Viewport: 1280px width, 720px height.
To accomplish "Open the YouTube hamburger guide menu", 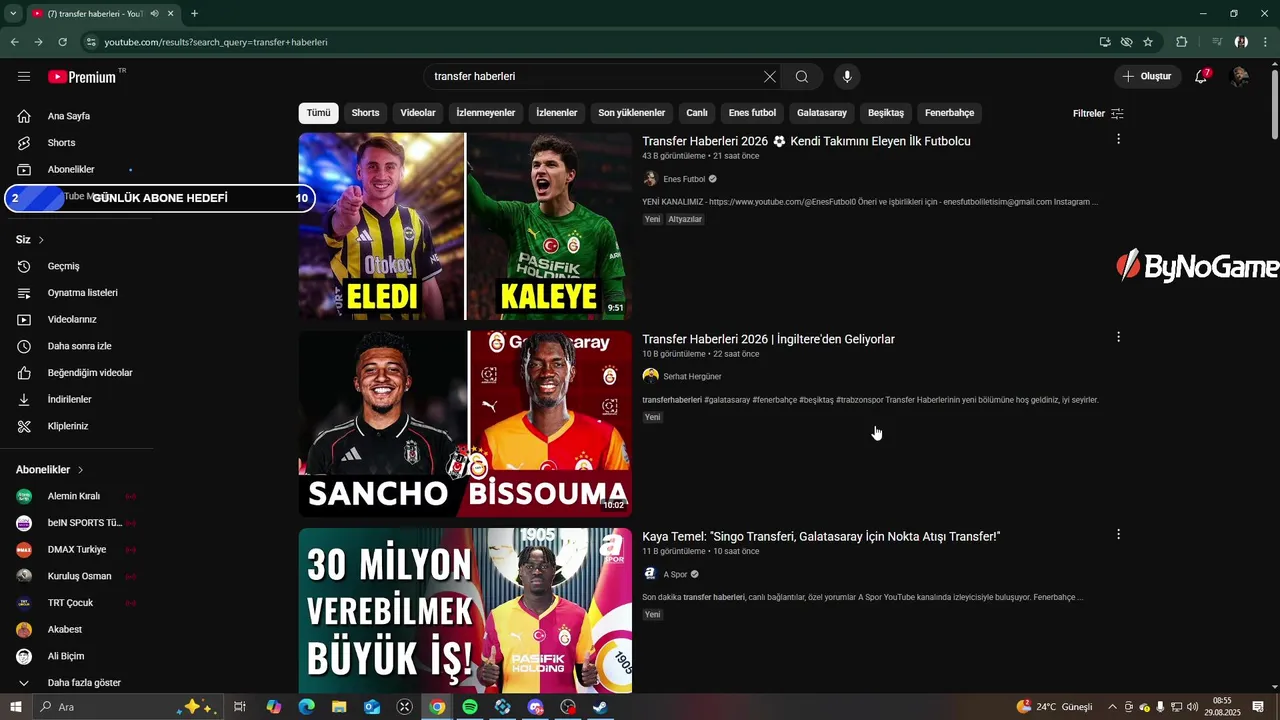I will coord(24,77).
